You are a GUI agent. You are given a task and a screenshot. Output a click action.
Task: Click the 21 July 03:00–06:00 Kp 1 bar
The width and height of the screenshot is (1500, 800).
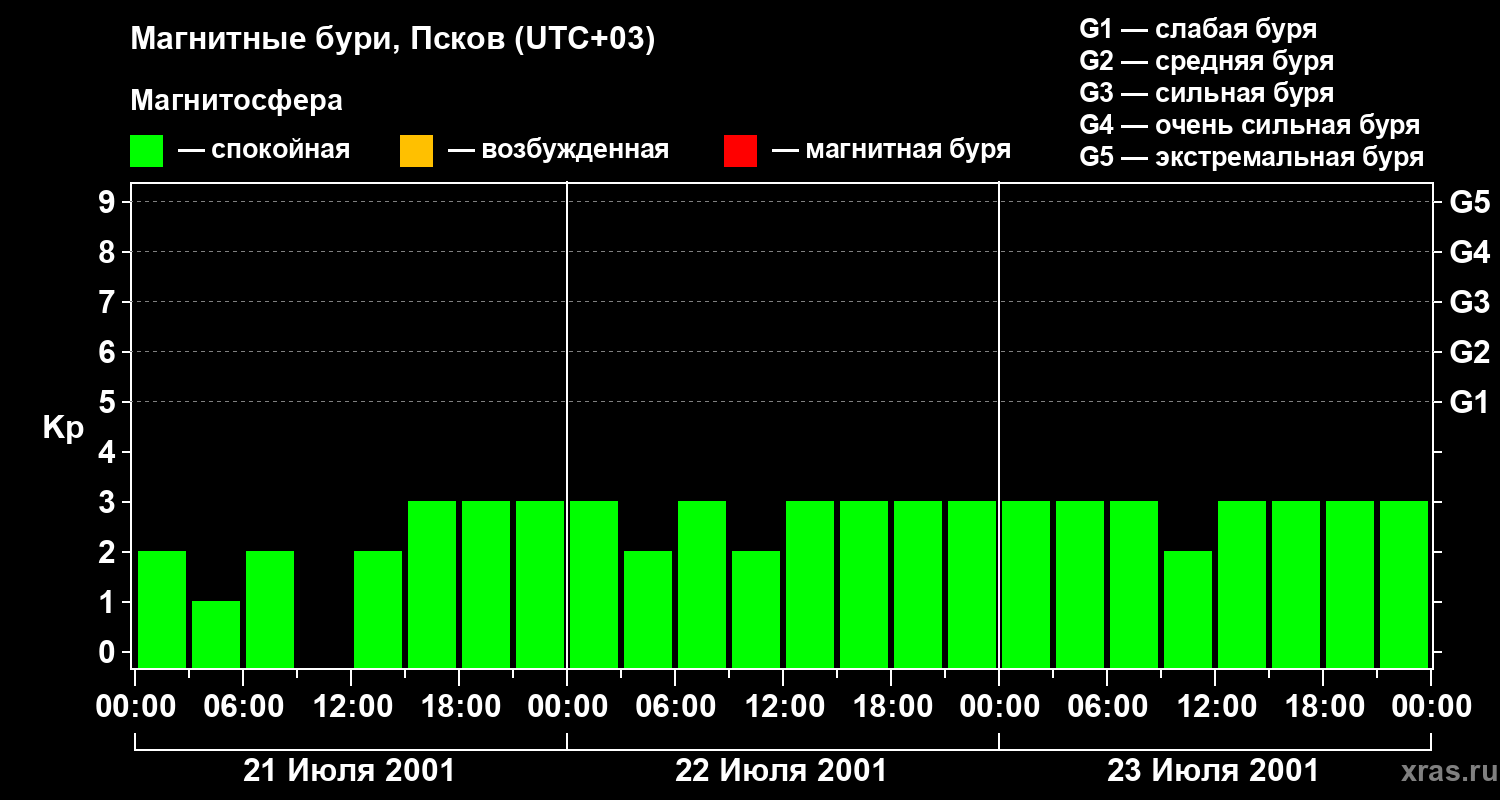pos(216,634)
